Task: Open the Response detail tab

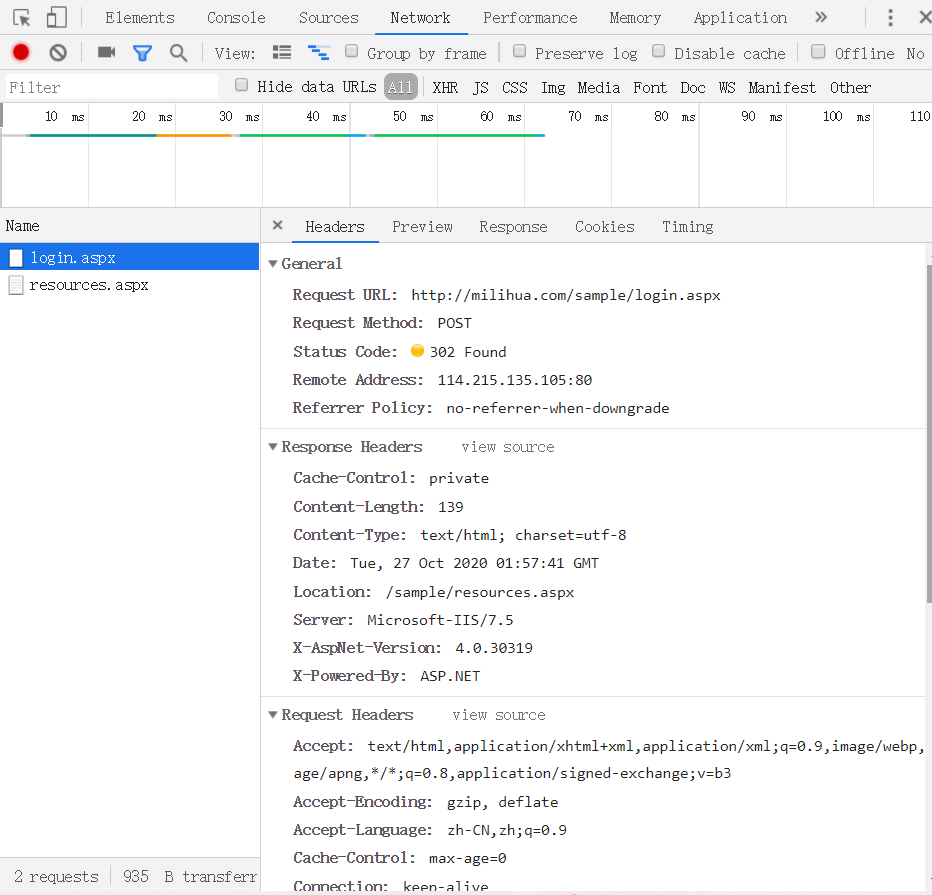Action: (x=514, y=227)
